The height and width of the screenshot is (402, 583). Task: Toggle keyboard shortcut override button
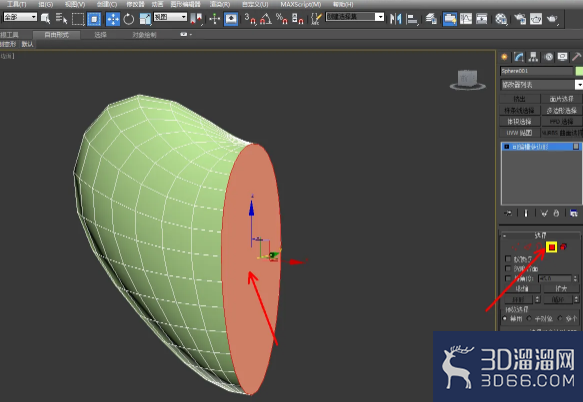(231, 19)
